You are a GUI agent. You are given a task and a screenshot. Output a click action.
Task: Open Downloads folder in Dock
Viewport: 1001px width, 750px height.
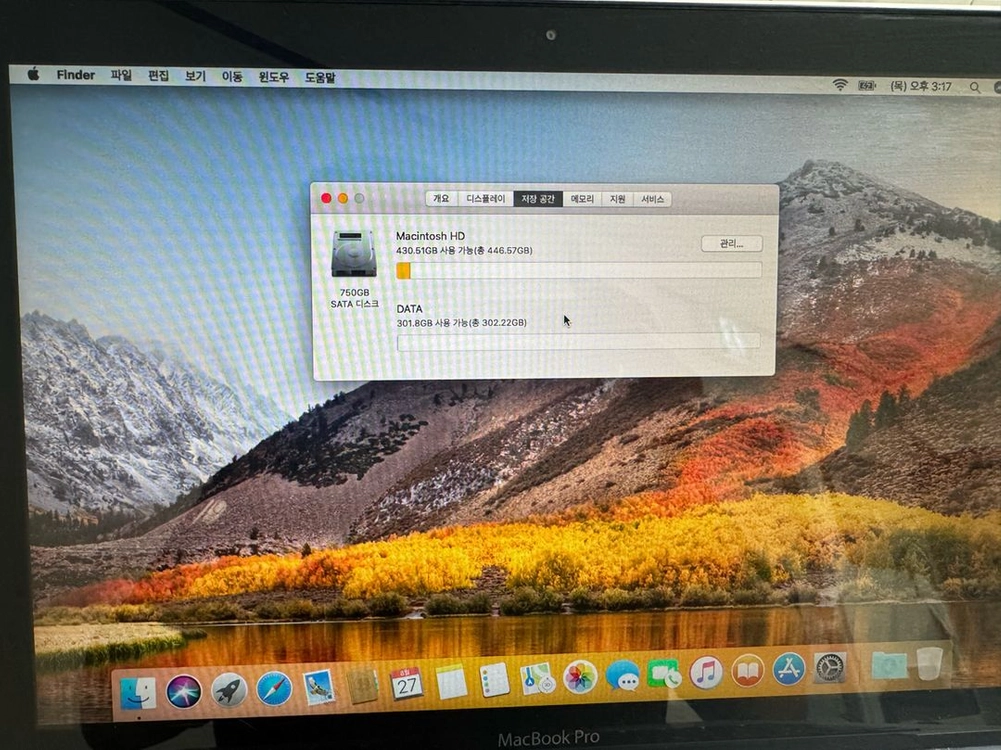pyautogui.click(x=889, y=666)
